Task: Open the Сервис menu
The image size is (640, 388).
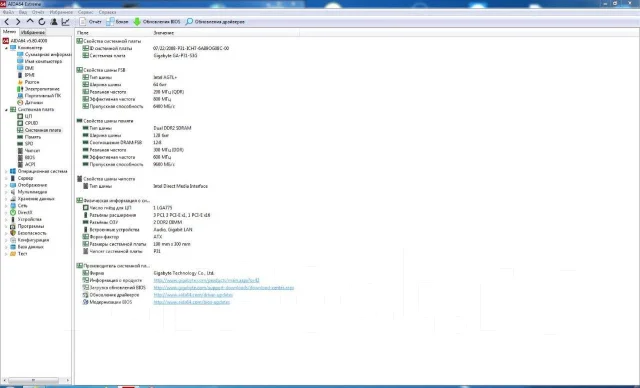Action: coord(85,12)
